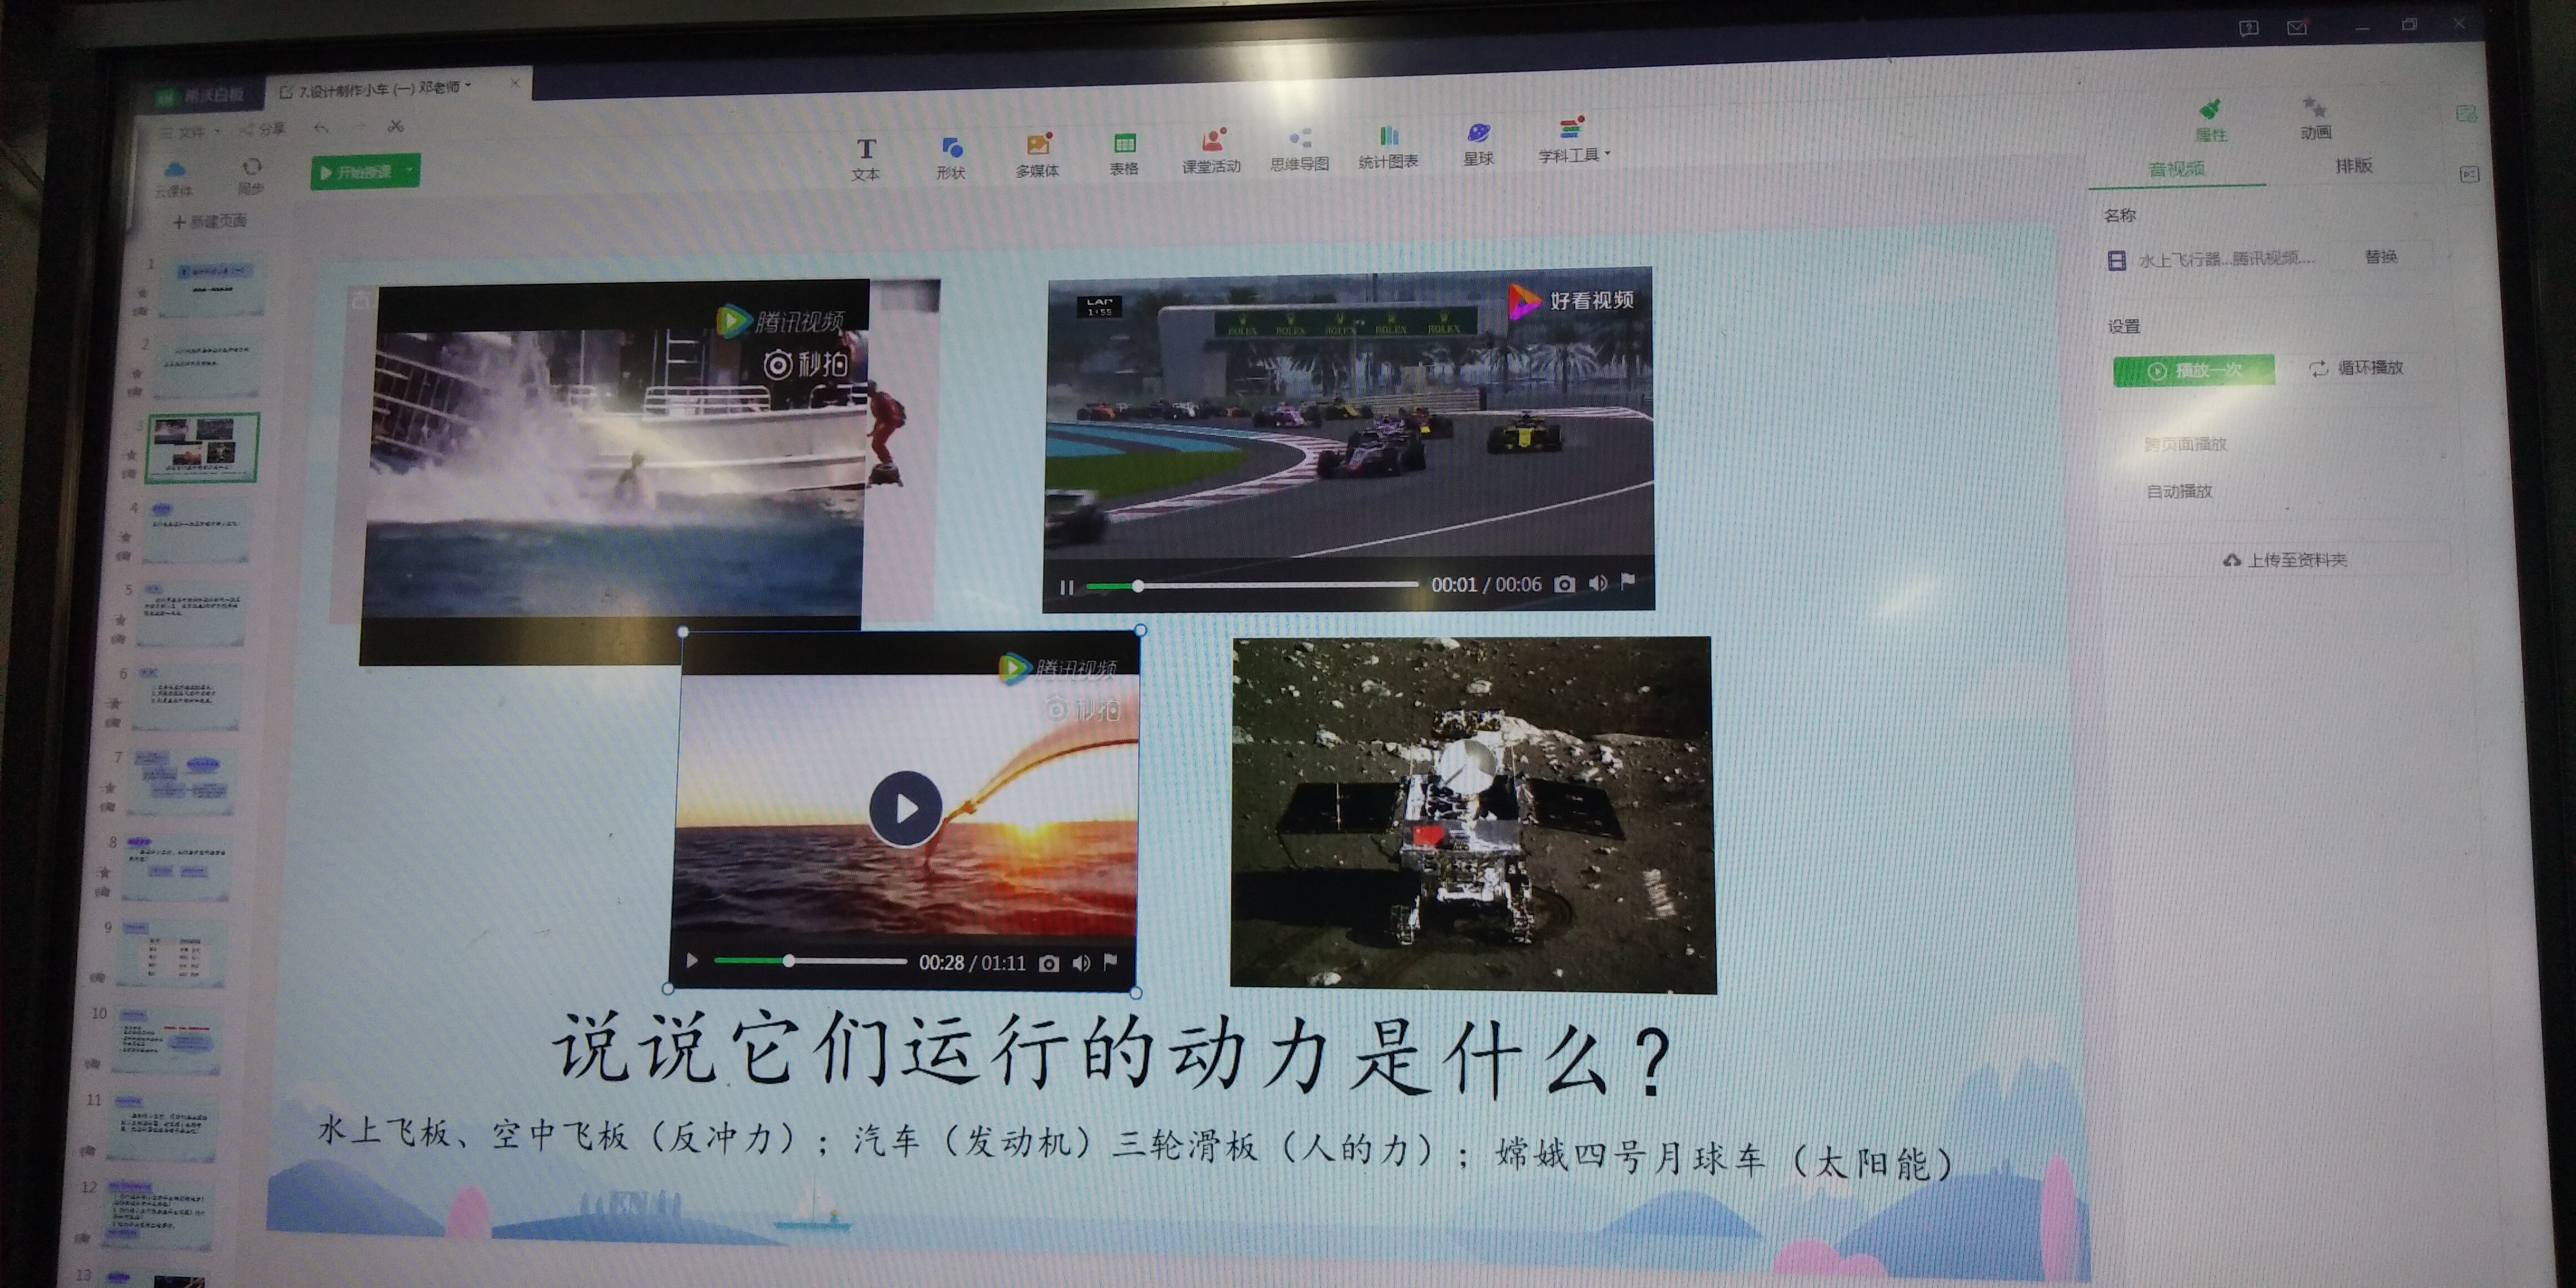Mute the water jetpack video volume
This screenshot has width=2576, height=1288.
pyautogui.click(x=1081, y=963)
